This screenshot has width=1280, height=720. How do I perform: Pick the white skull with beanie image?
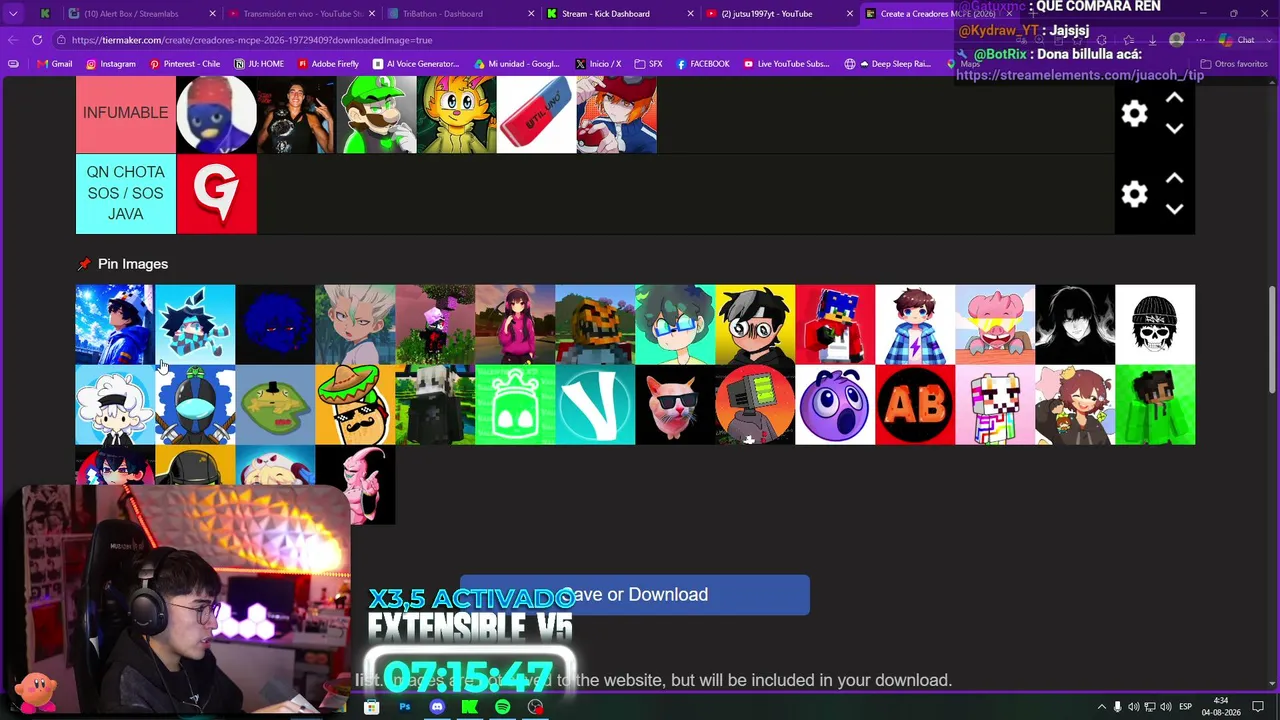click(1155, 325)
